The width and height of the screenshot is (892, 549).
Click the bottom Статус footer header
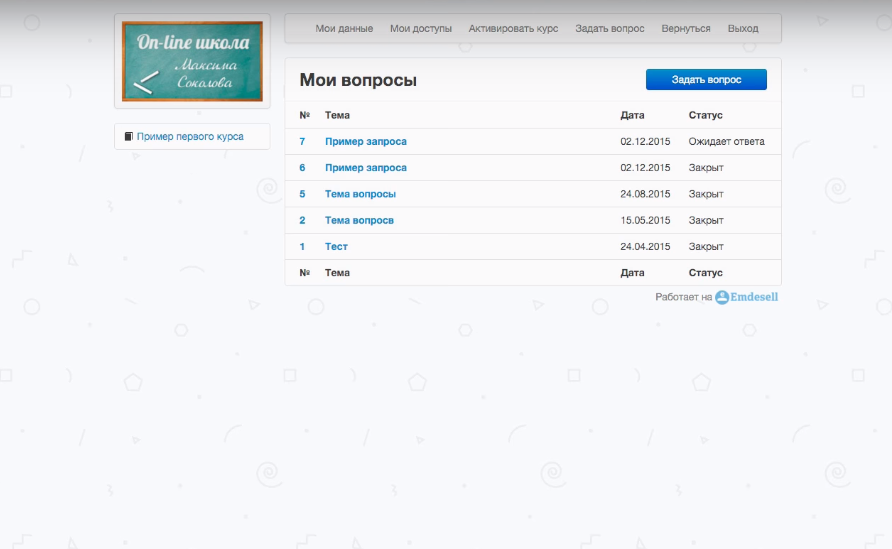[705, 273]
